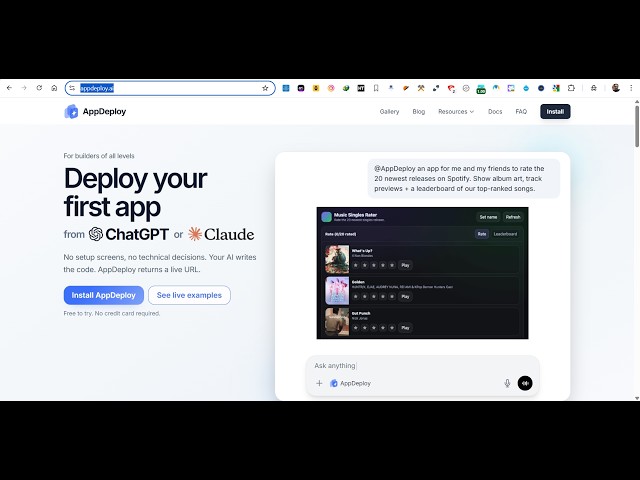Click 'For builders of all levels' text
This screenshot has height=480, width=640.
pyautogui.click(x=99, y=156)
